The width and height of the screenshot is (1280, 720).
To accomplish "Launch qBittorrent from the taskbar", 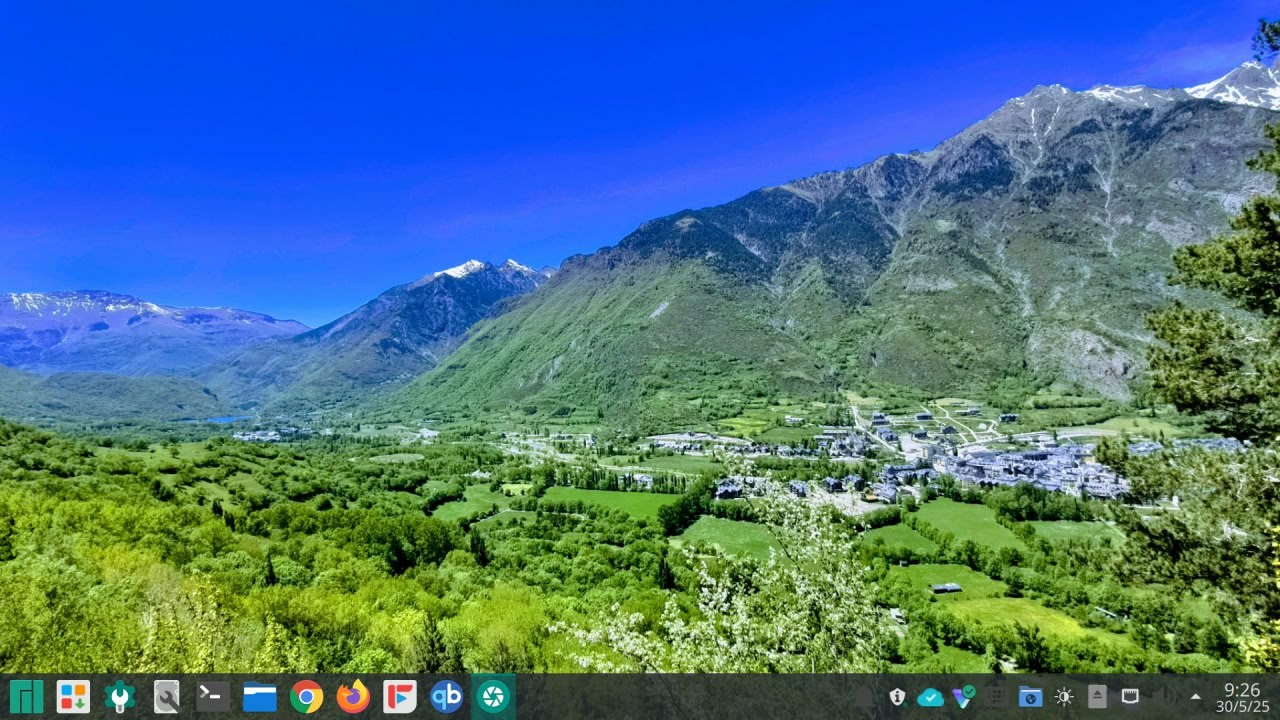I will (x=447, y=696).
